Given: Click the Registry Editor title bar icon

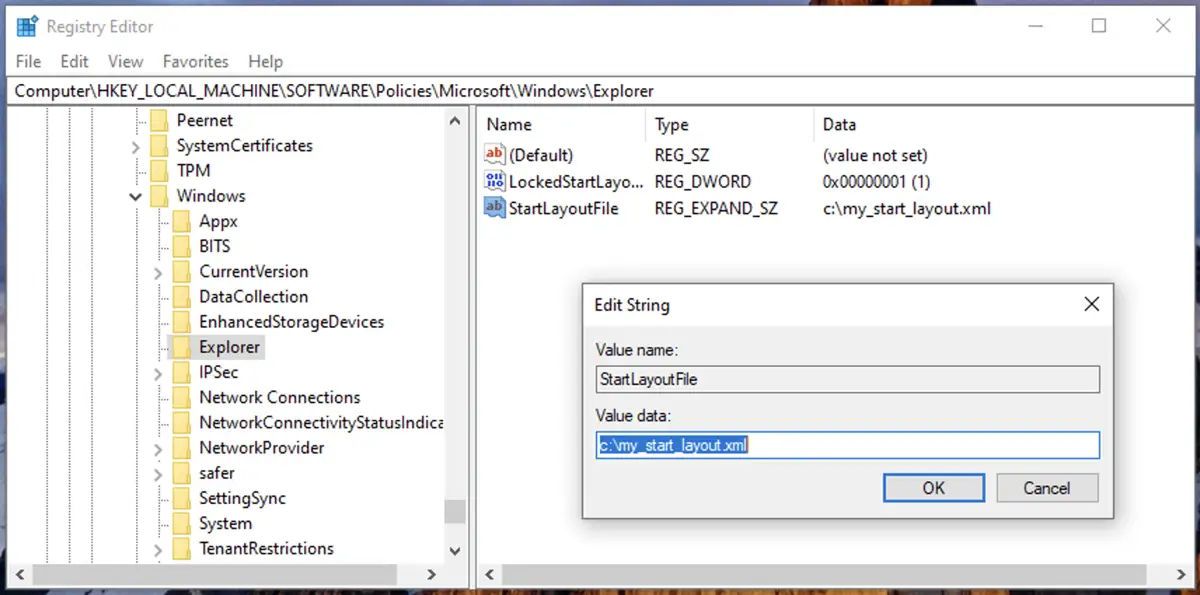Looking at the screenshot, I should [x=27, y=27].
